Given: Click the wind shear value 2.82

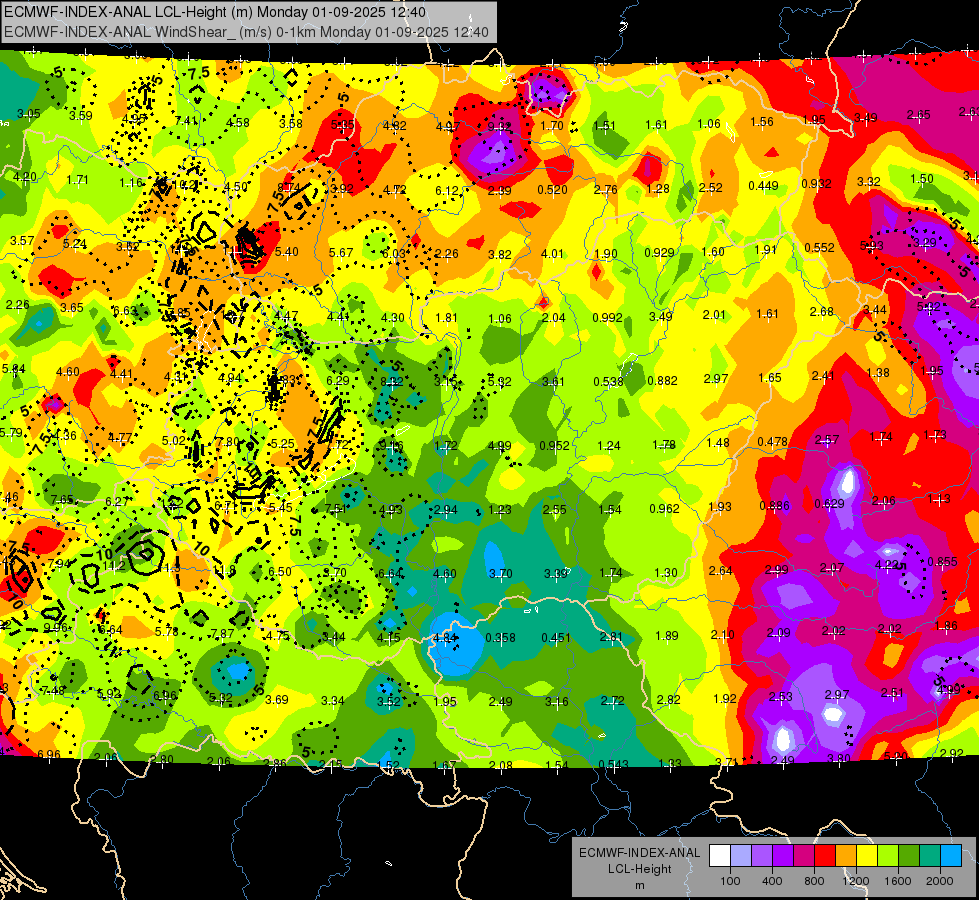Looking at the screenshot, I should point(668,699).
